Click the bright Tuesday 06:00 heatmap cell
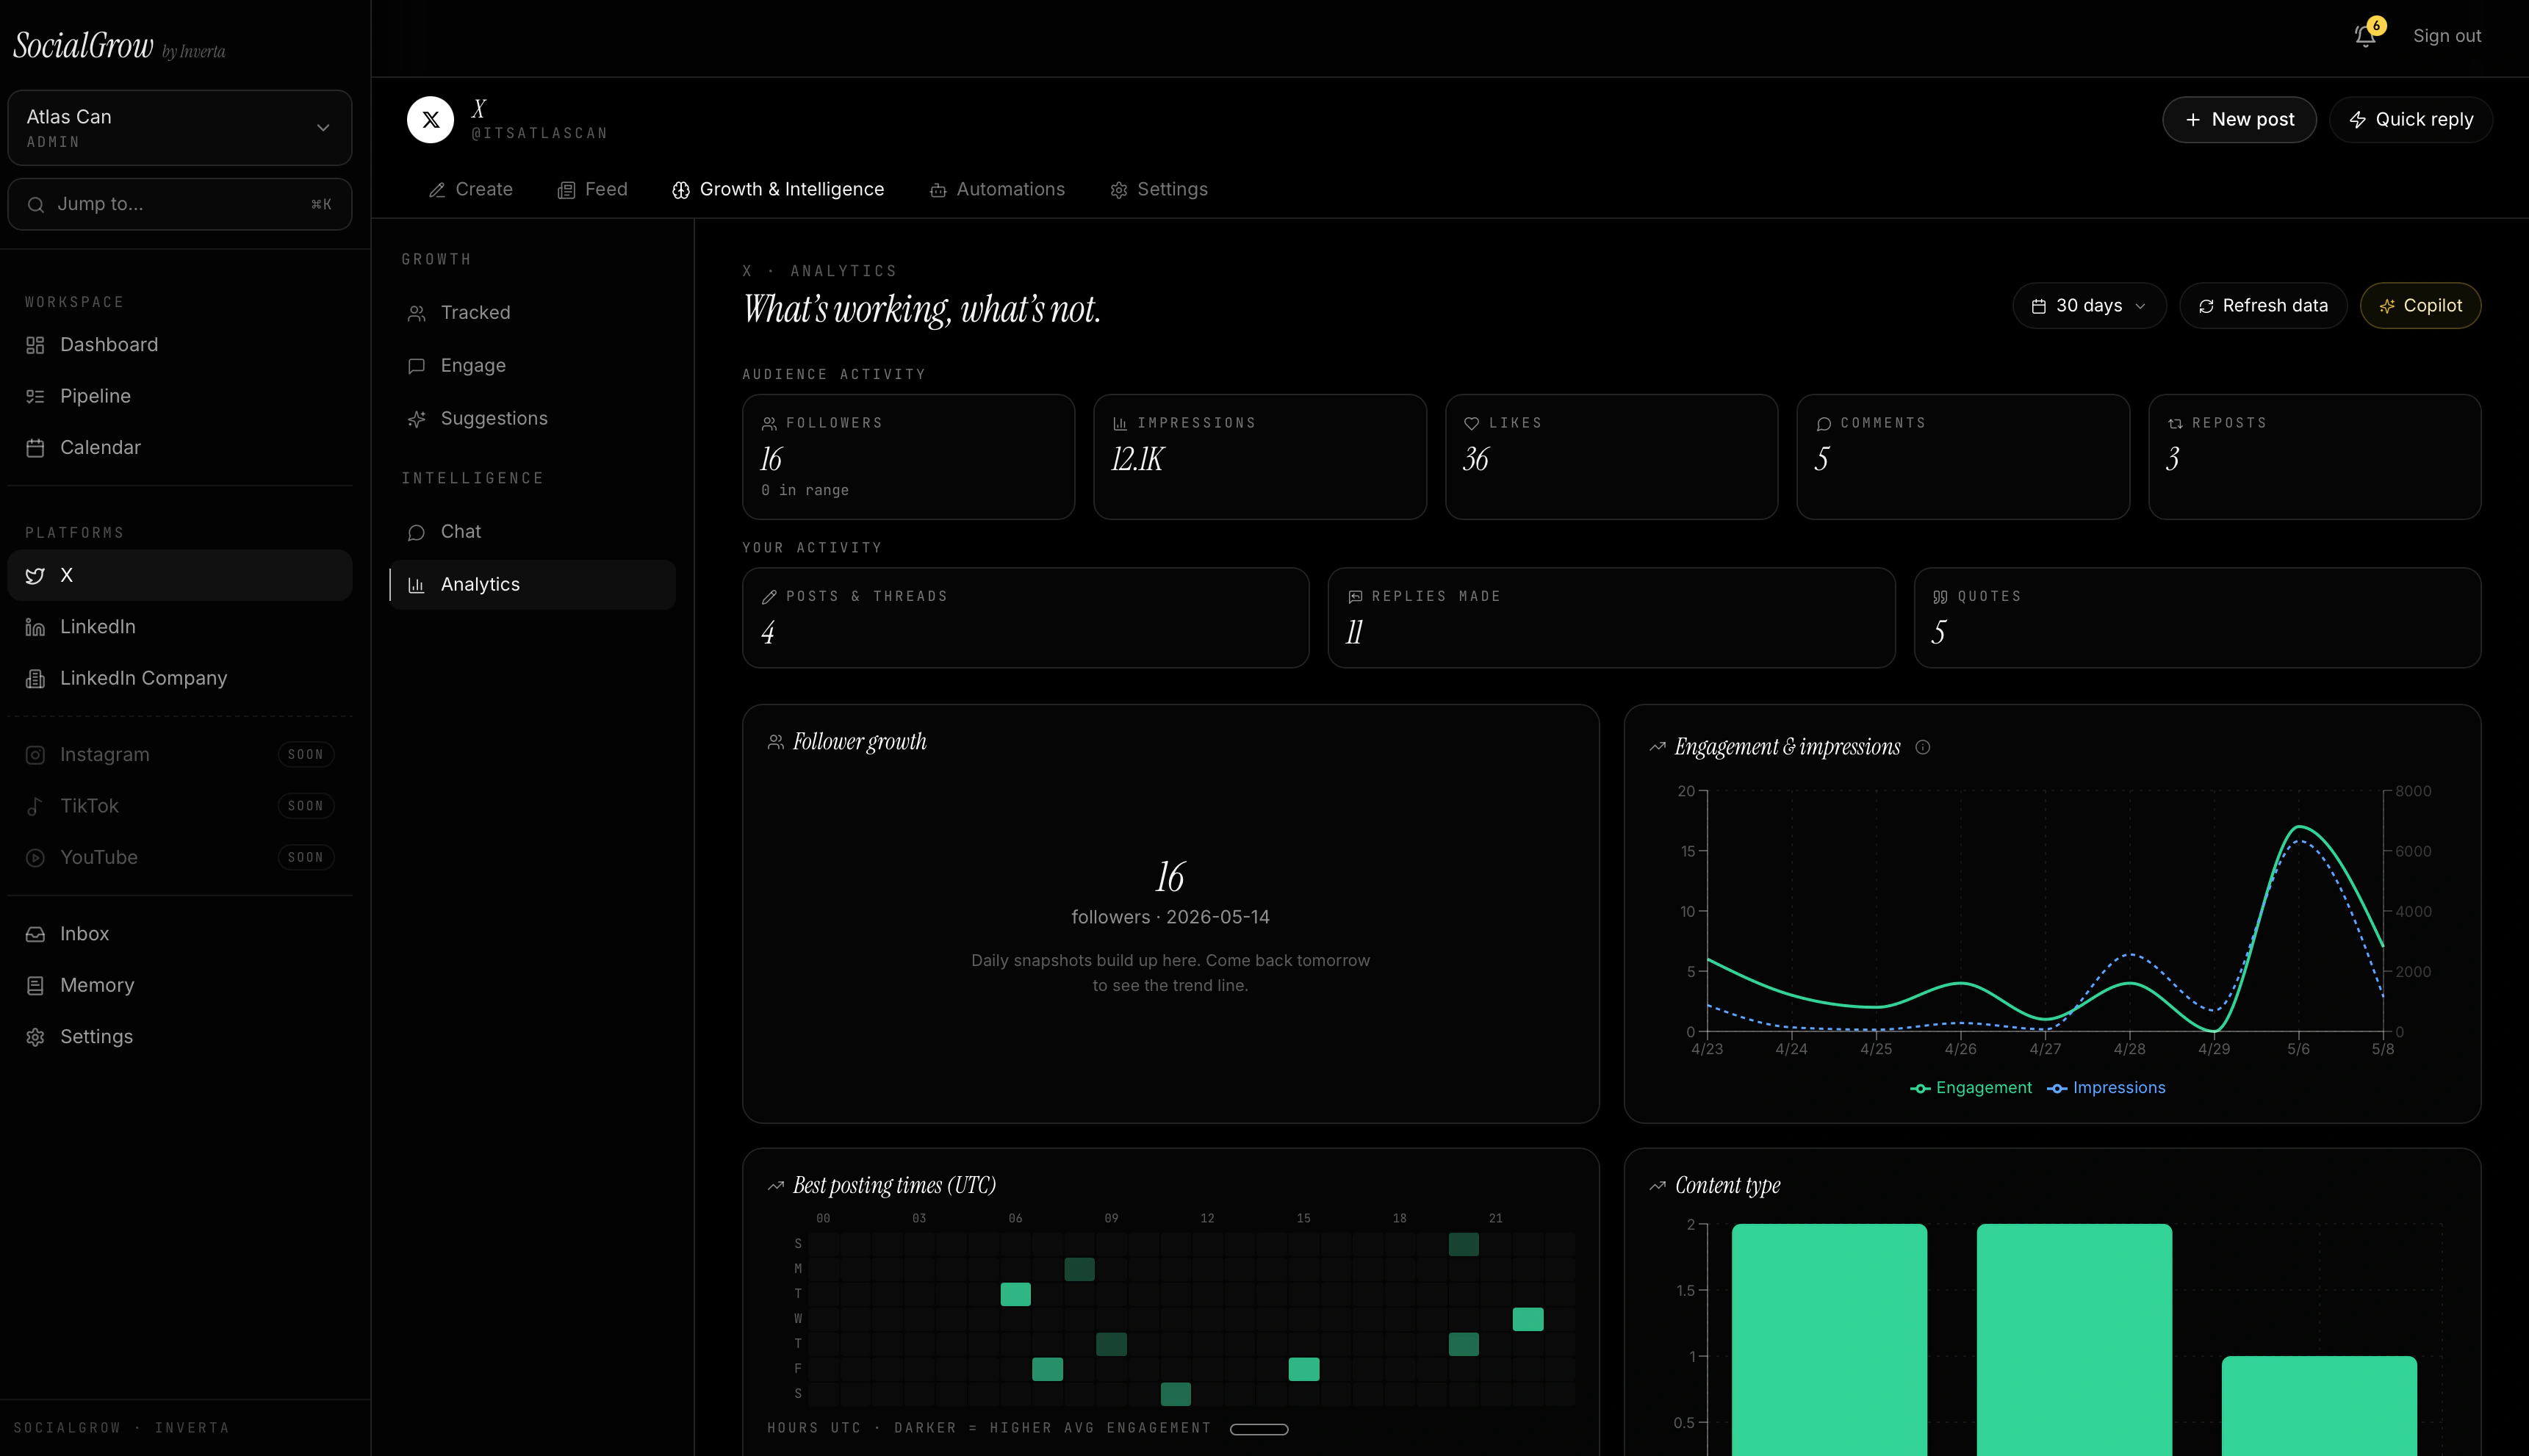This screenshot has height=1456, width=2529. click(1015, 1295)
